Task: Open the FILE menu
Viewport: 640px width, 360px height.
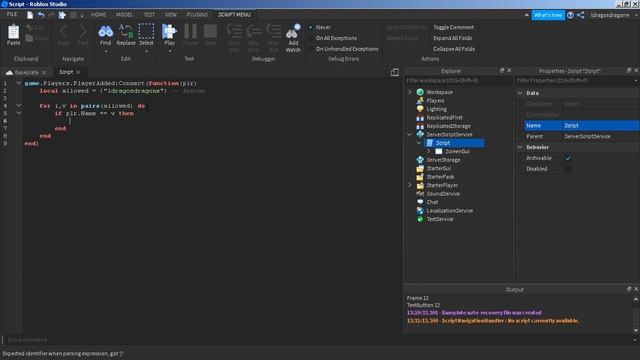Action: tap(12, 15)
